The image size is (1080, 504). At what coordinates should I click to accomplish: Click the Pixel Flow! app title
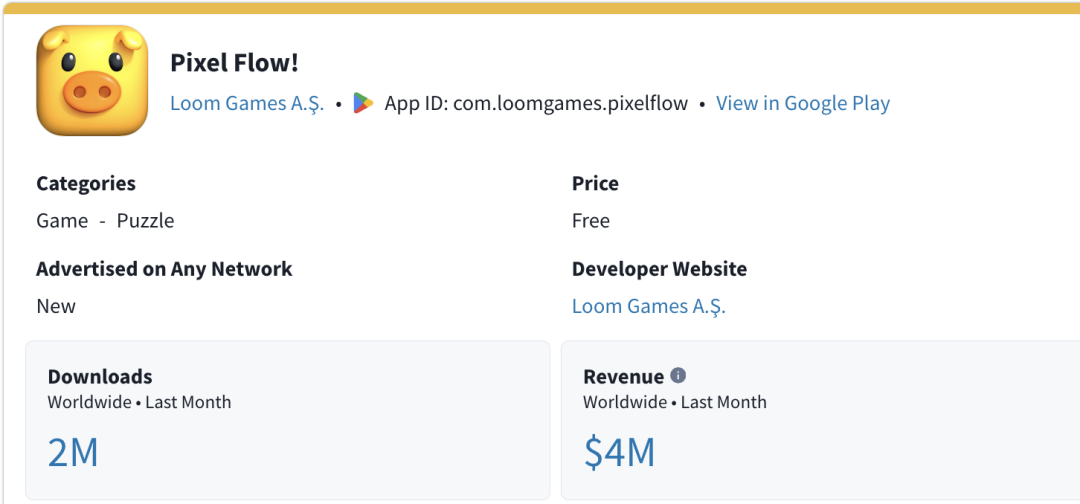tap(234, 63)
